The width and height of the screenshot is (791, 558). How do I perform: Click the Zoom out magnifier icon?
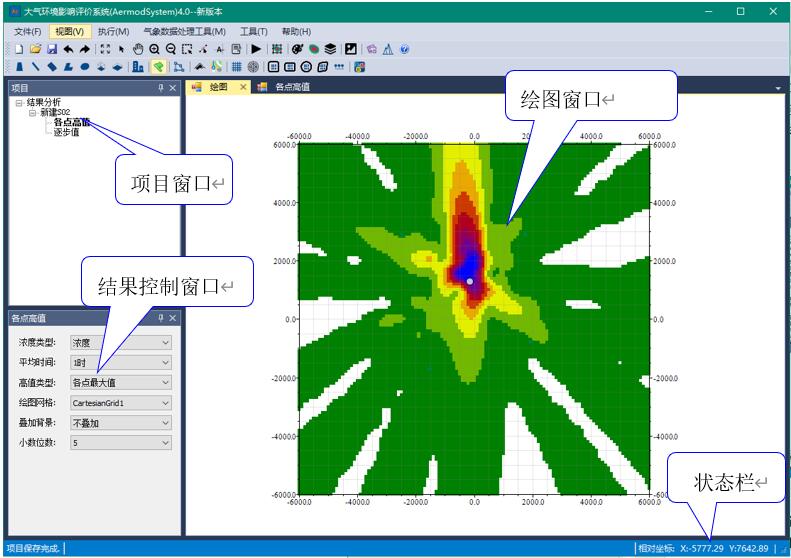171,48
